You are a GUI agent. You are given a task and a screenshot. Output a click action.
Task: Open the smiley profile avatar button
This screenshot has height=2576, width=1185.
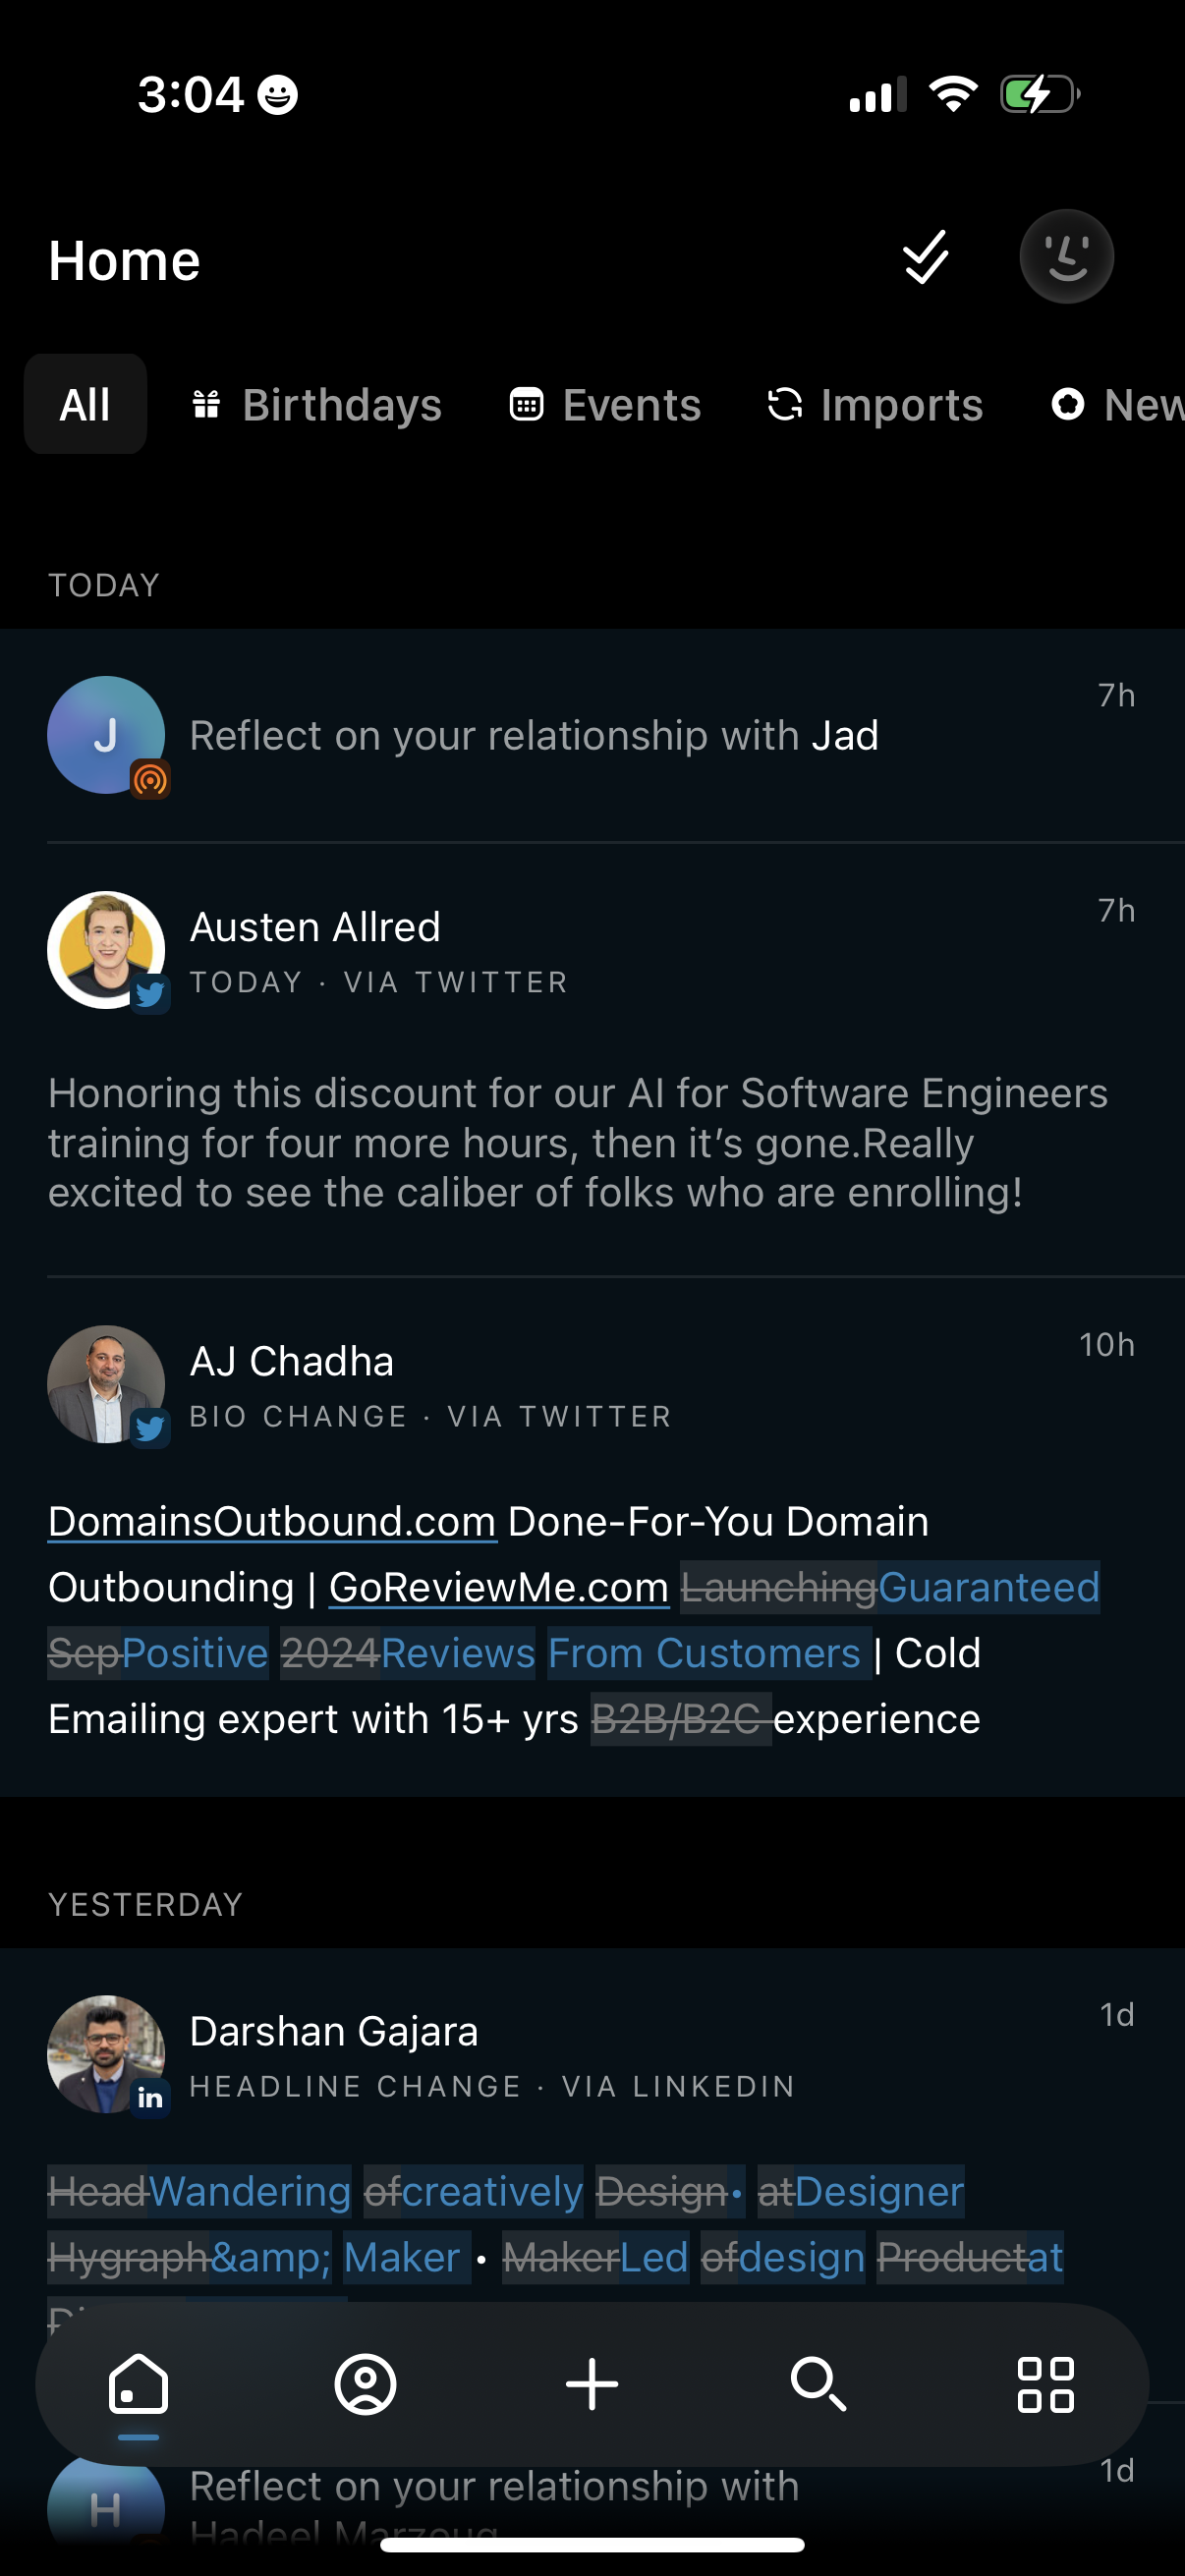pyautogui.click(x=1066, y=257)
